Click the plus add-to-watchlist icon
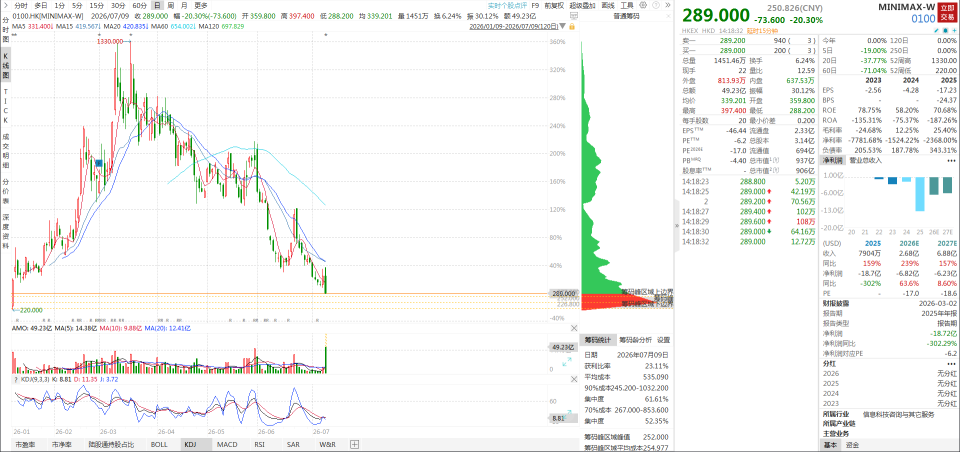 954,31
